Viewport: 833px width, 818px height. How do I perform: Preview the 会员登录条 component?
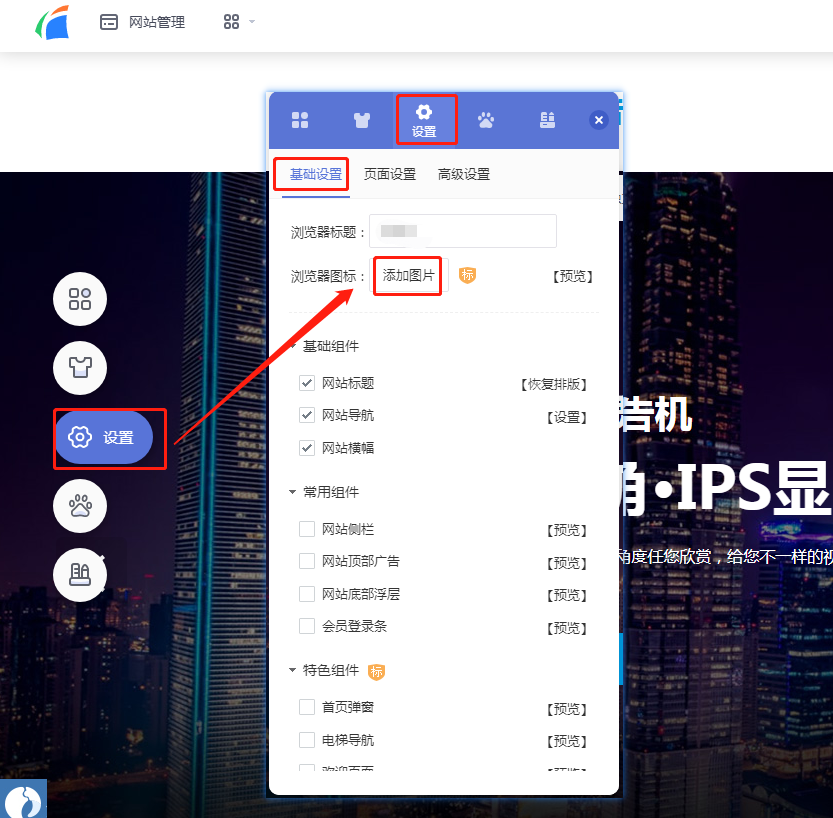(567, 628)
